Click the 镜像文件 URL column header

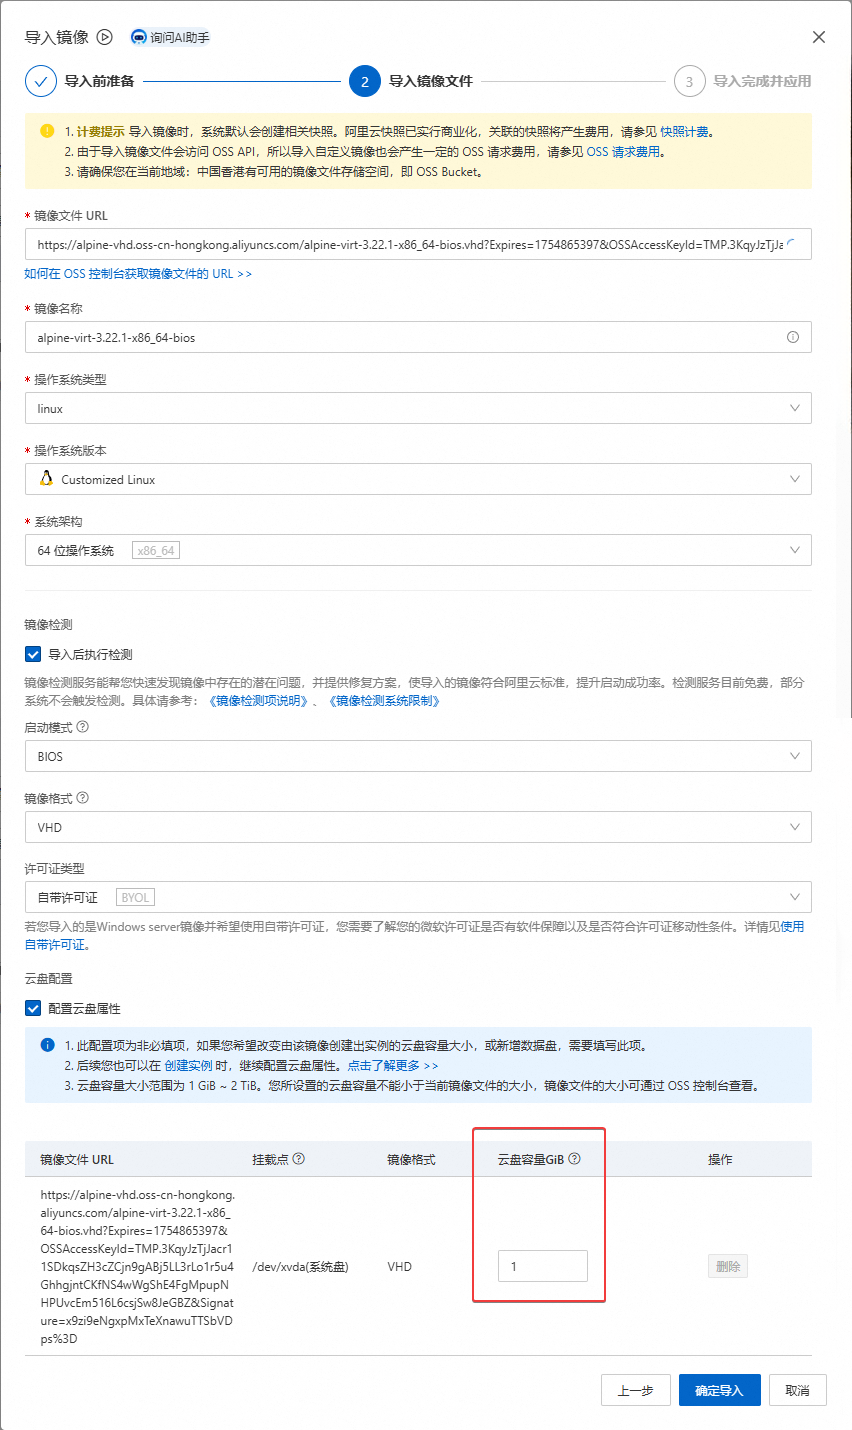77,1159
